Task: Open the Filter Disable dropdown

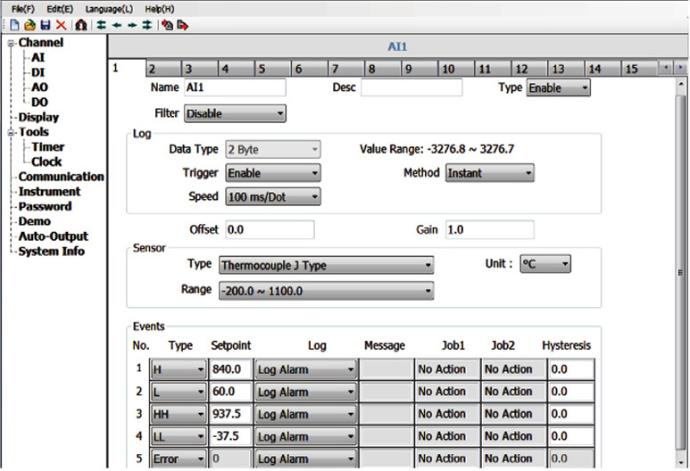Action: click(x=235, y=114)
